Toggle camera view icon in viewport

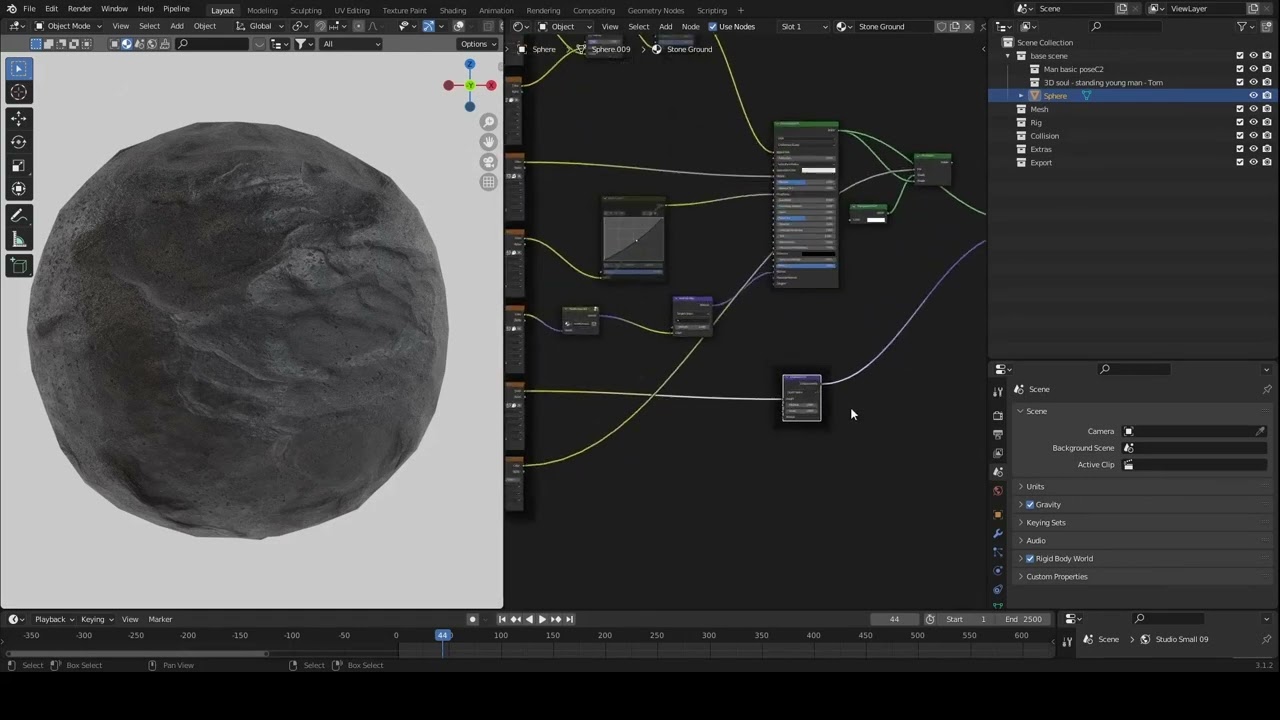(x=488, y=162)
